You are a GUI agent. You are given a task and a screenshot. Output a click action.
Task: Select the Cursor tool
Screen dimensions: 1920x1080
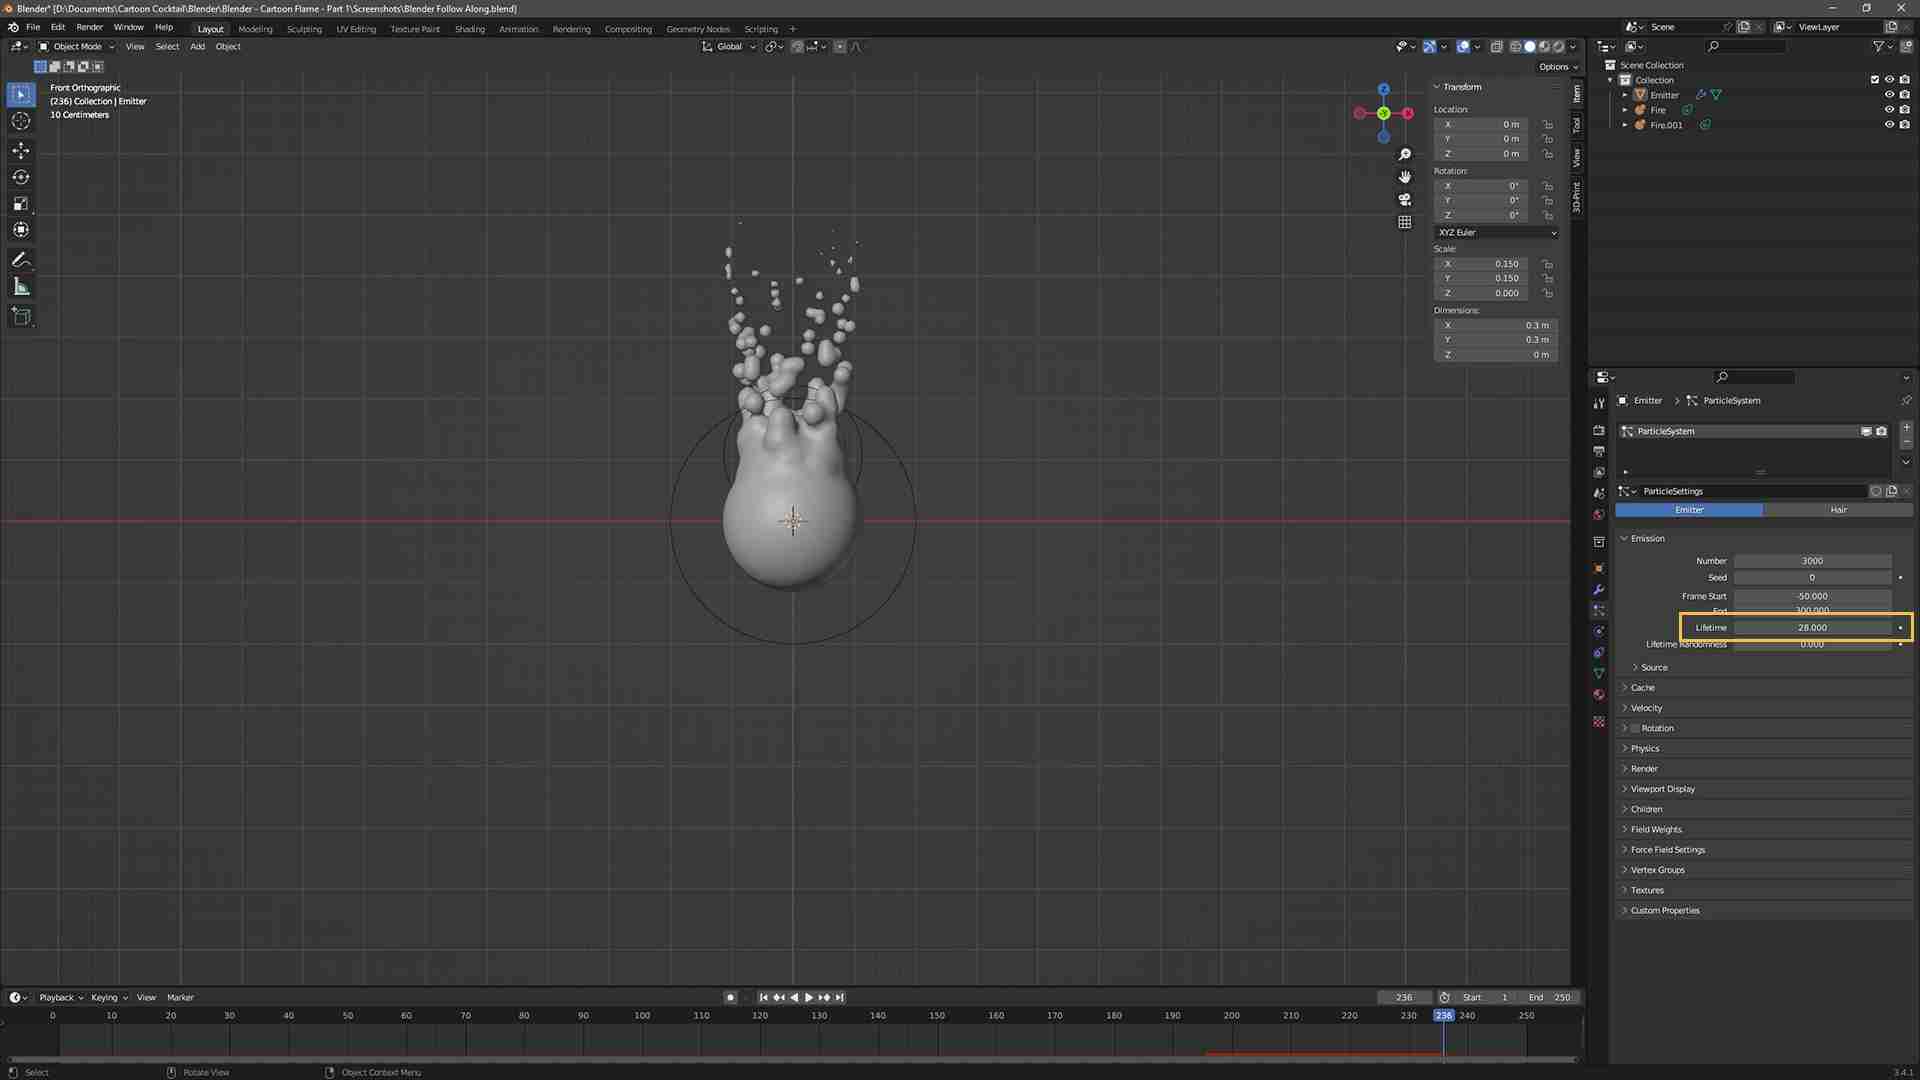[21, 121]
